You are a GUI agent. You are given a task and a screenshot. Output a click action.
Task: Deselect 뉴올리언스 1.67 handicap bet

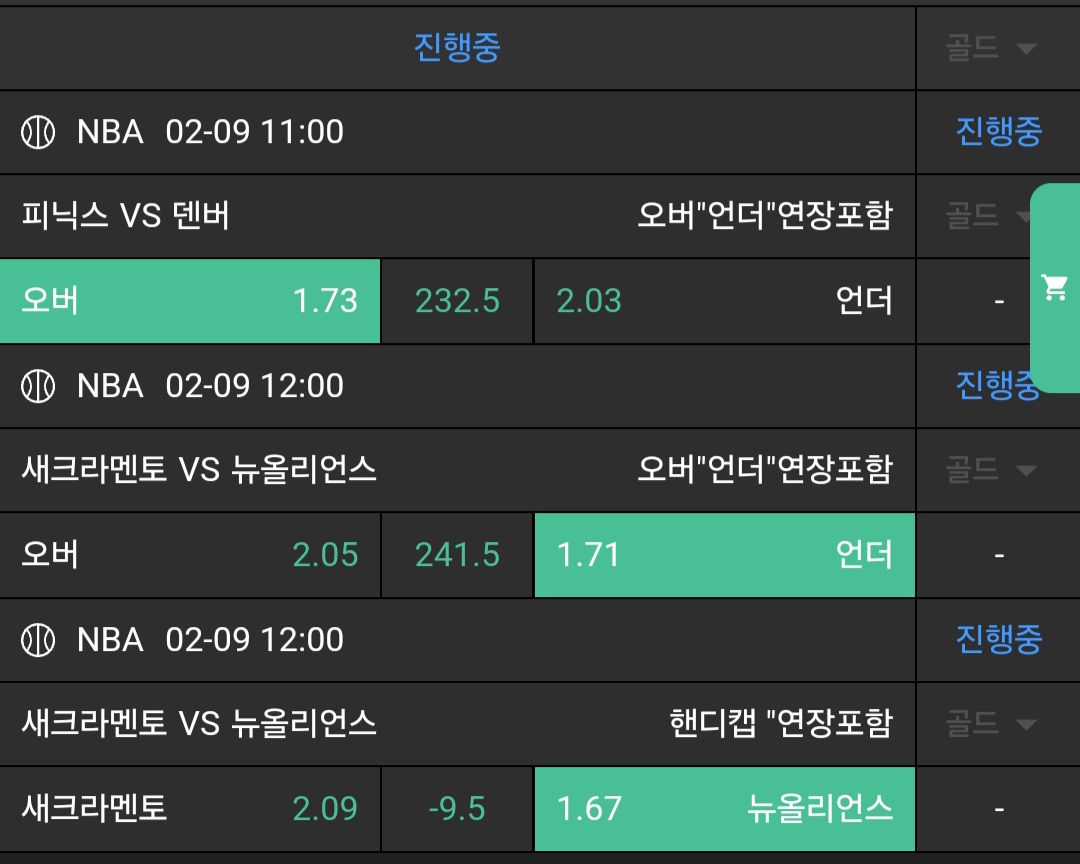[x=724, y=809]
